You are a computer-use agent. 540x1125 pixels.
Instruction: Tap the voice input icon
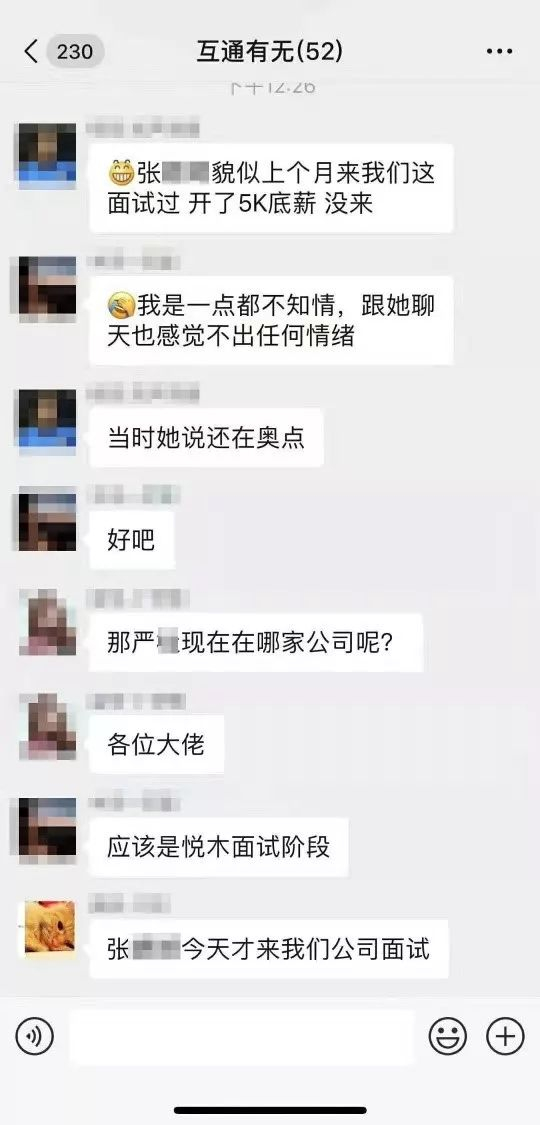point(34,1037)
